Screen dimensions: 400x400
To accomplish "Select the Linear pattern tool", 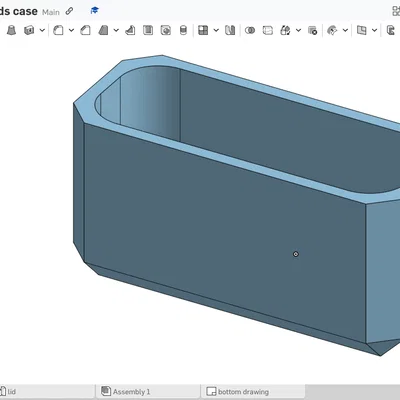I will click(x=203, y=30).
